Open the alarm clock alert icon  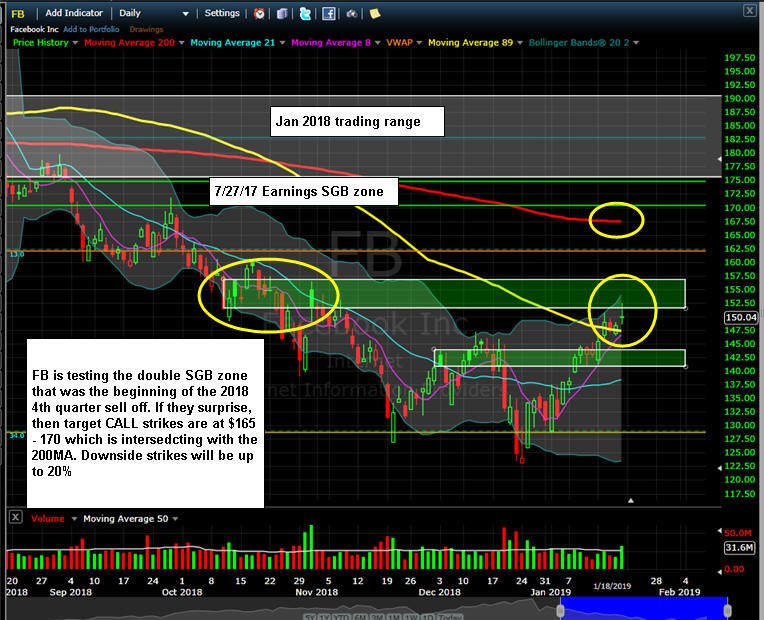pos(259,14)
